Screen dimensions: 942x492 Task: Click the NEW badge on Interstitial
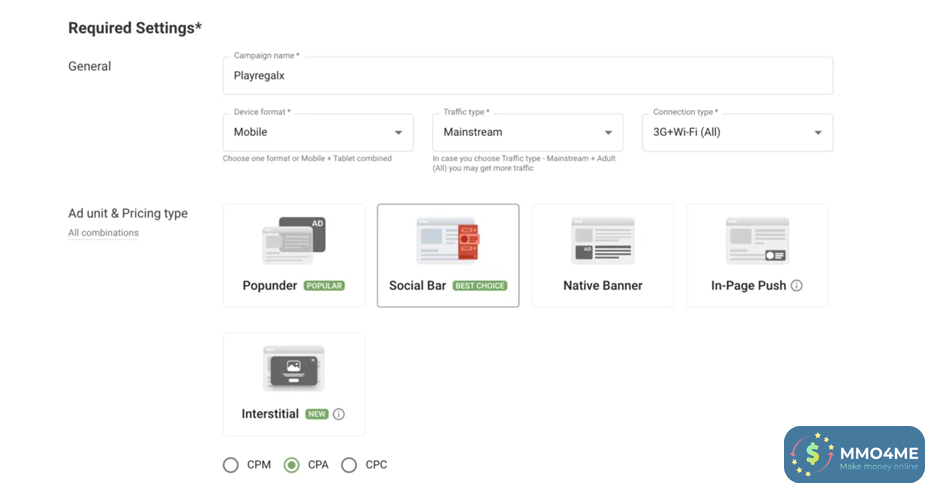pyautogui.click(x=317, y=414)
